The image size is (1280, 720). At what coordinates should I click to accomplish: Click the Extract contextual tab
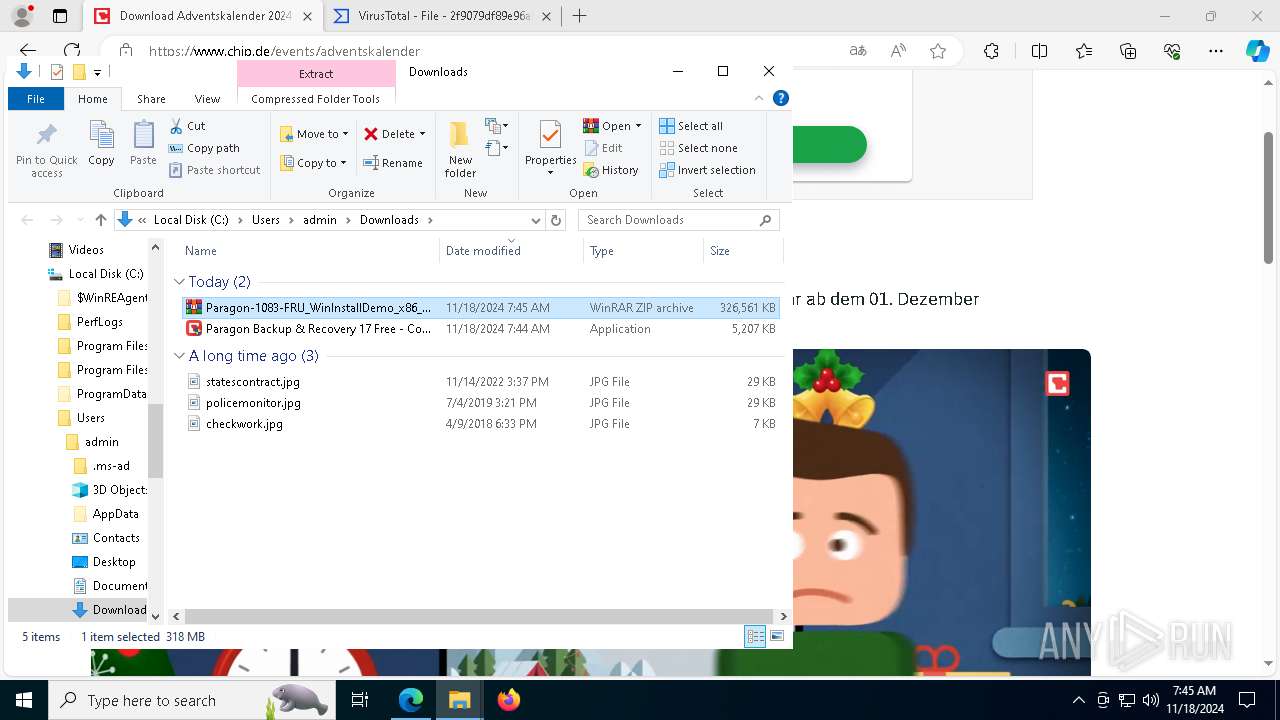(316, 74)
